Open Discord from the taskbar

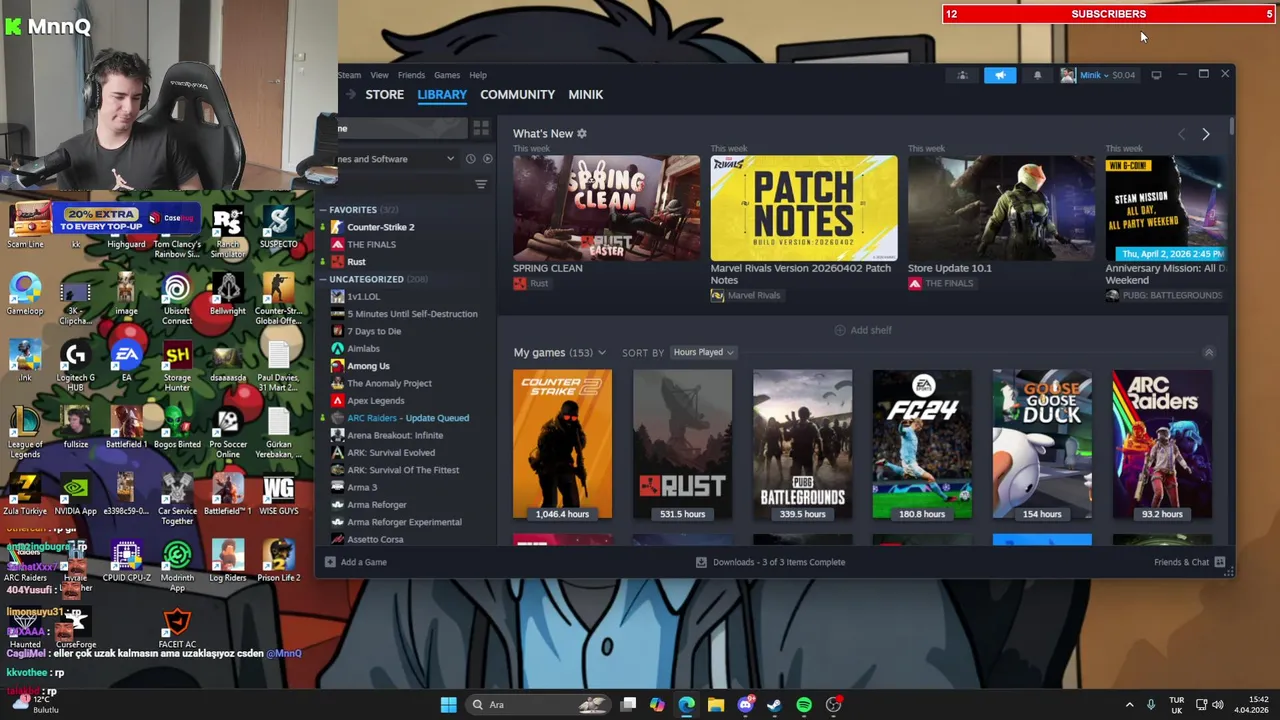(745, 705)
